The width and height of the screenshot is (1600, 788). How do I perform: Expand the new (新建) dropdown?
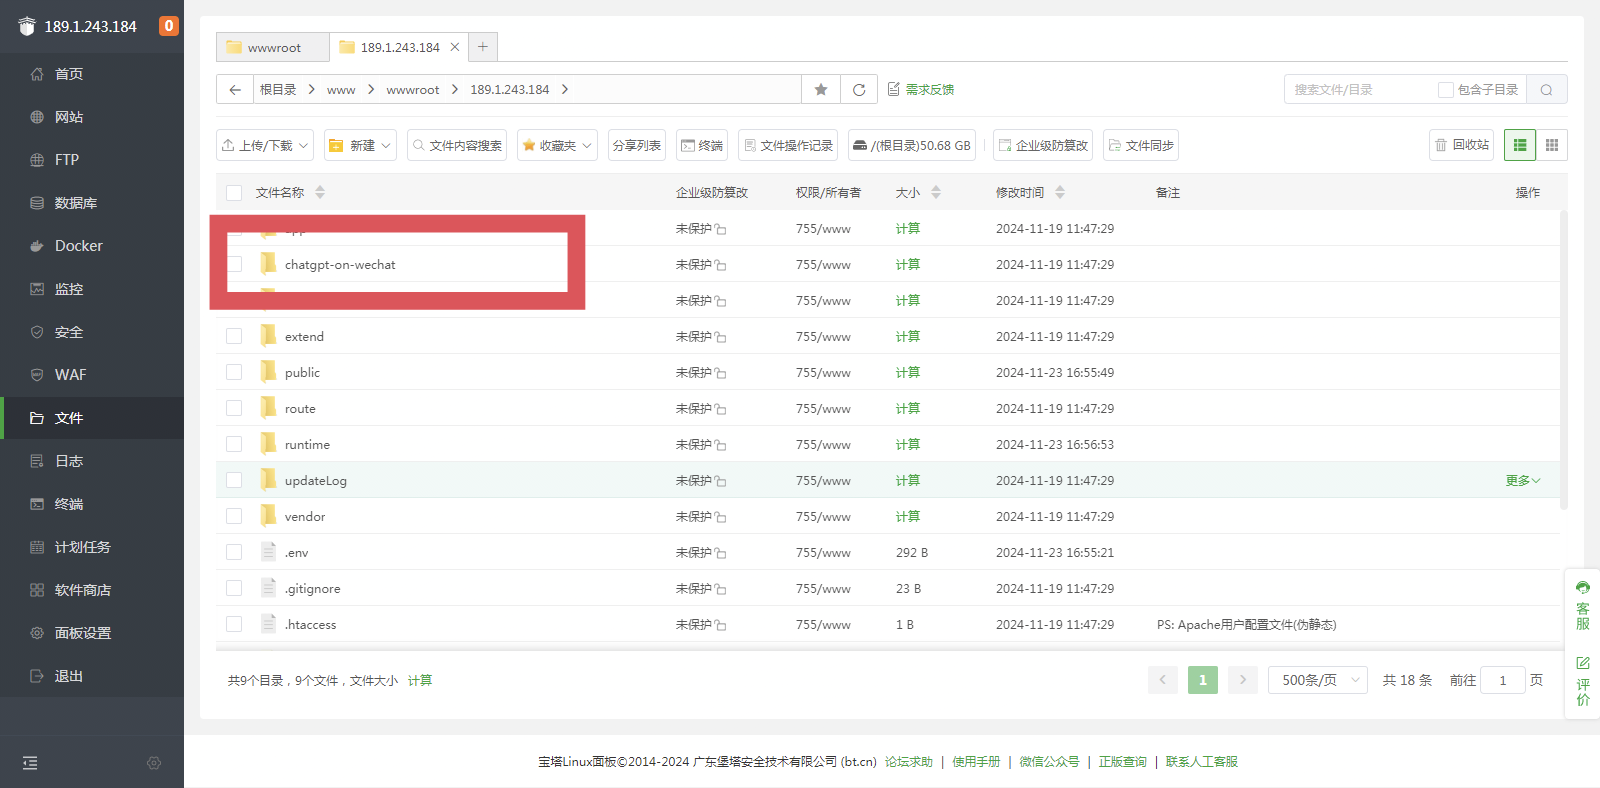[x=360, y=145]
